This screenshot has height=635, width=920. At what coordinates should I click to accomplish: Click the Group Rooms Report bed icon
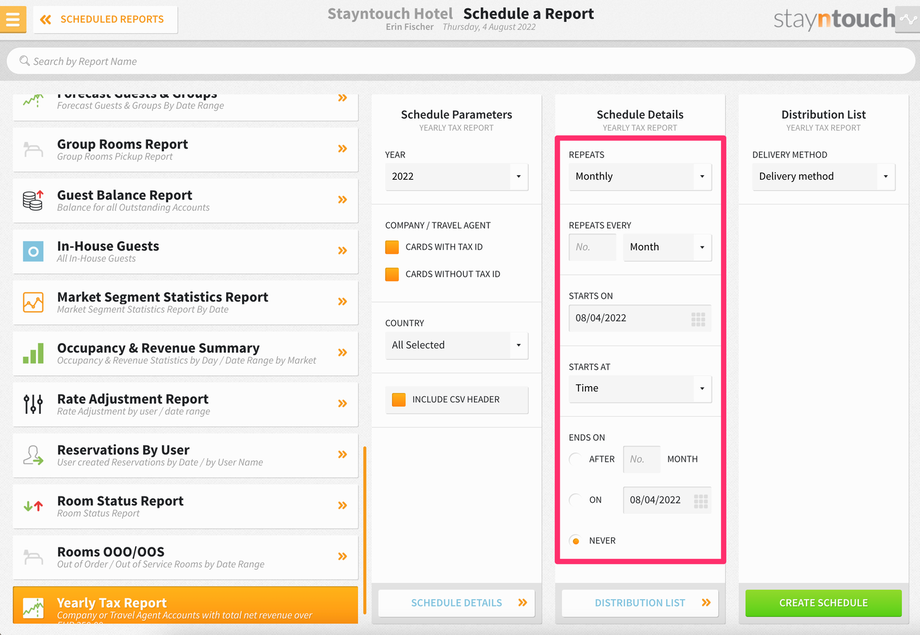33,149
